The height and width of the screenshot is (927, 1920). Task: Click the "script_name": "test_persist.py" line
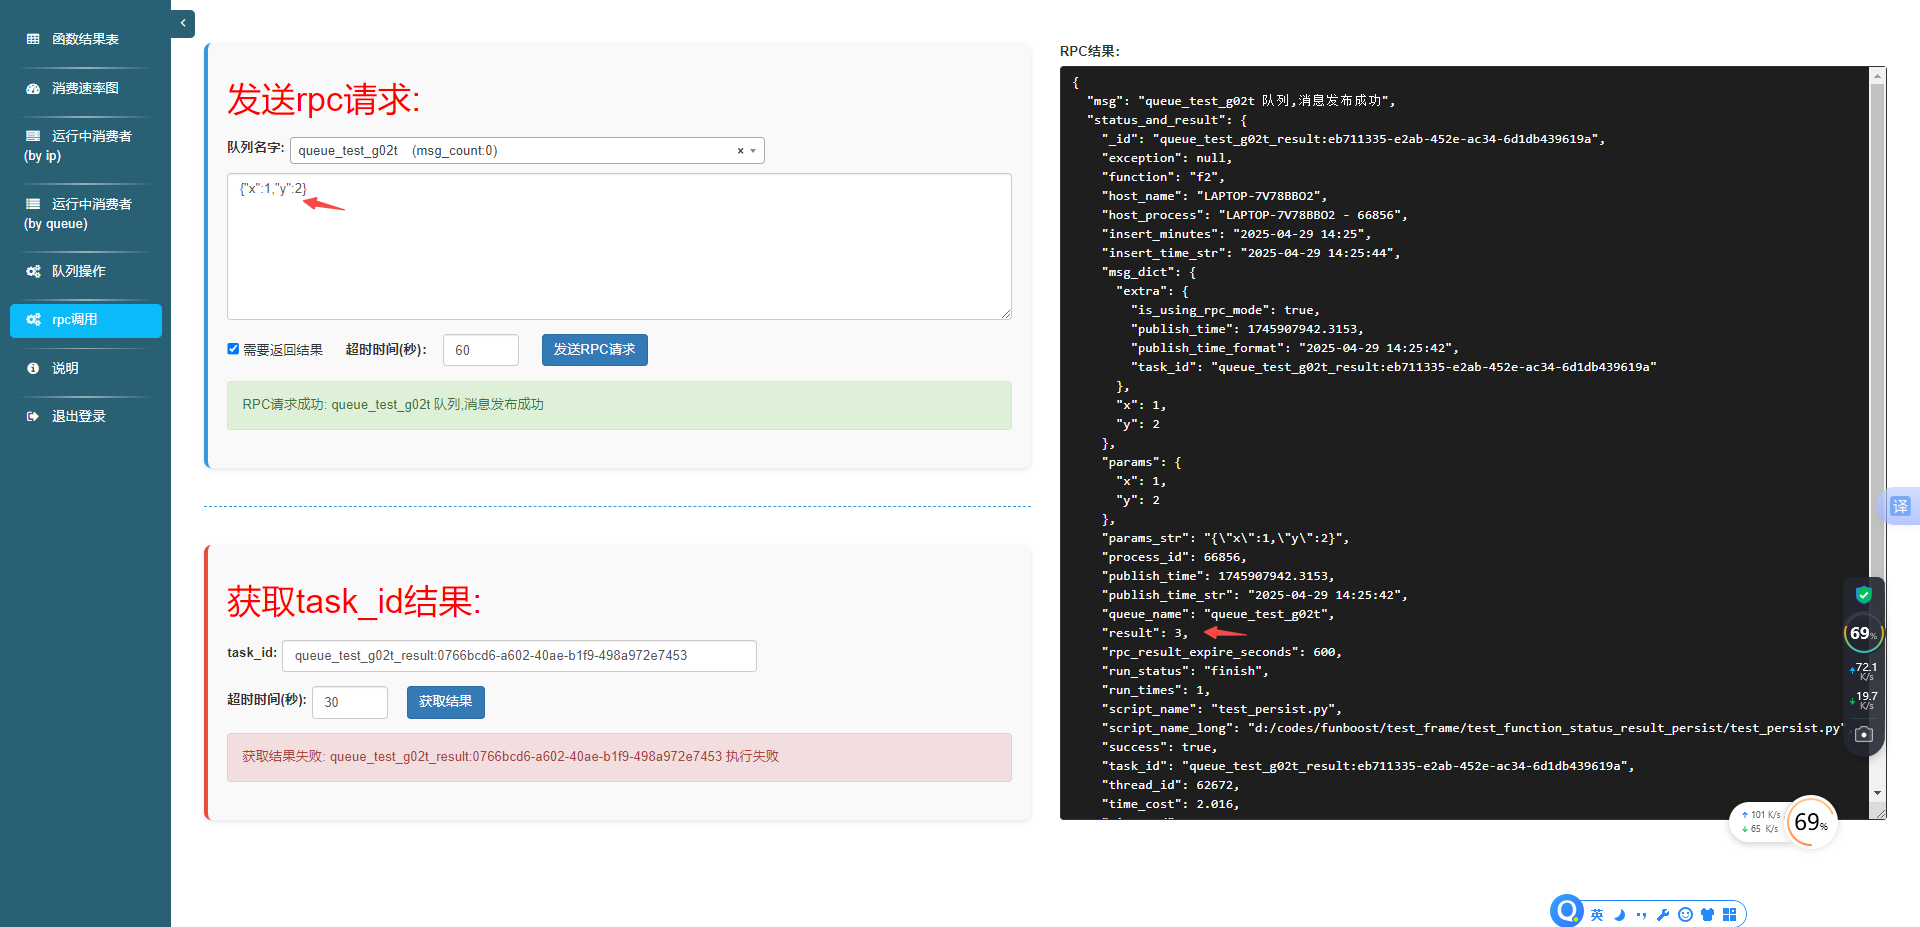click(1222, 709)
